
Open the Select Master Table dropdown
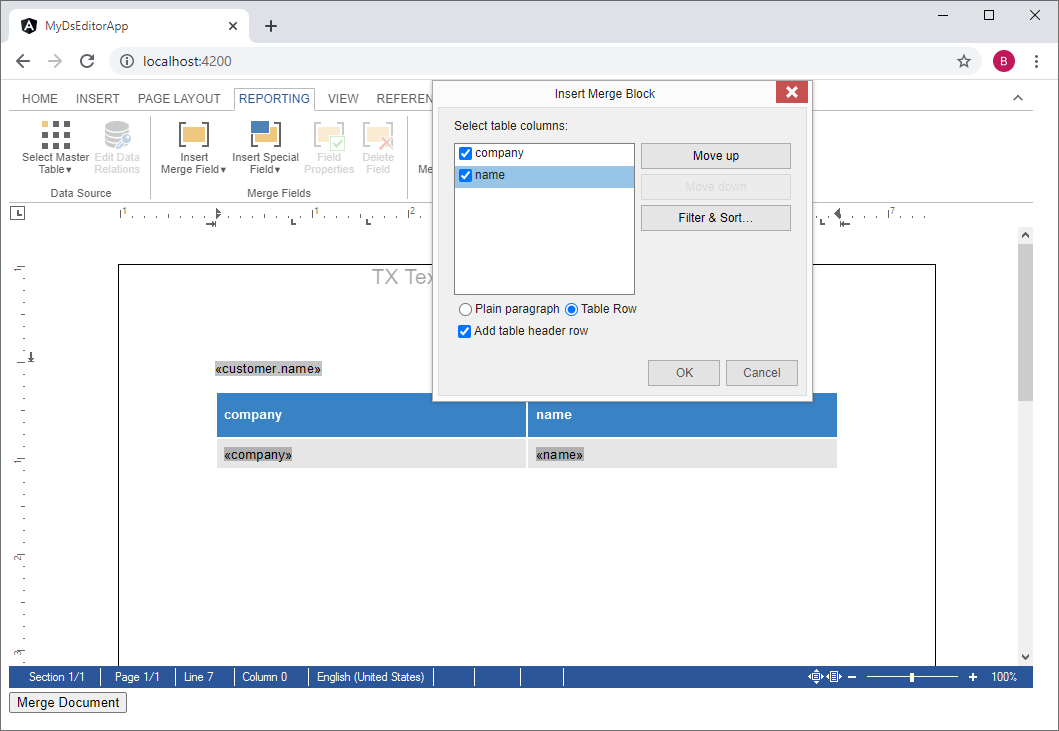pyautogui.click(x=55, y=147)
